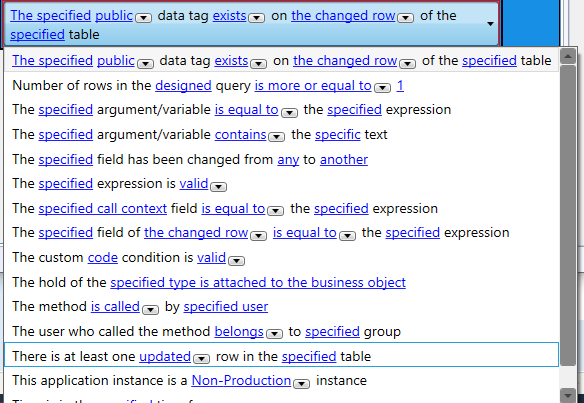Viewport: 584px width, 403px height.
Task: Expand the 'Non-Production' instance dropdown
Action: tap(302, 383)
